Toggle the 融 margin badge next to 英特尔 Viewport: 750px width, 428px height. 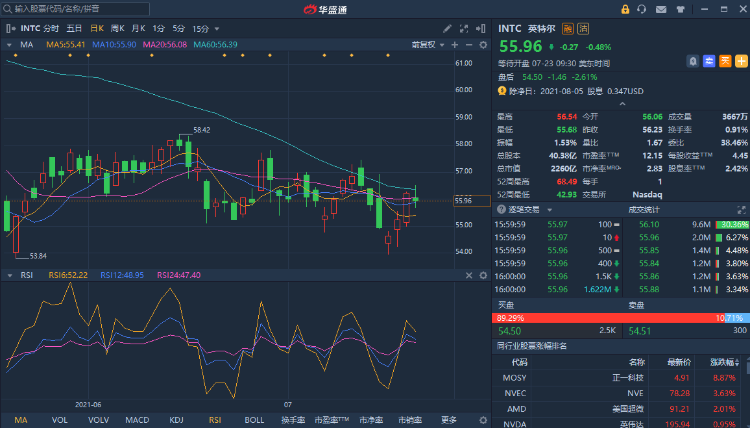pos(568,29)
